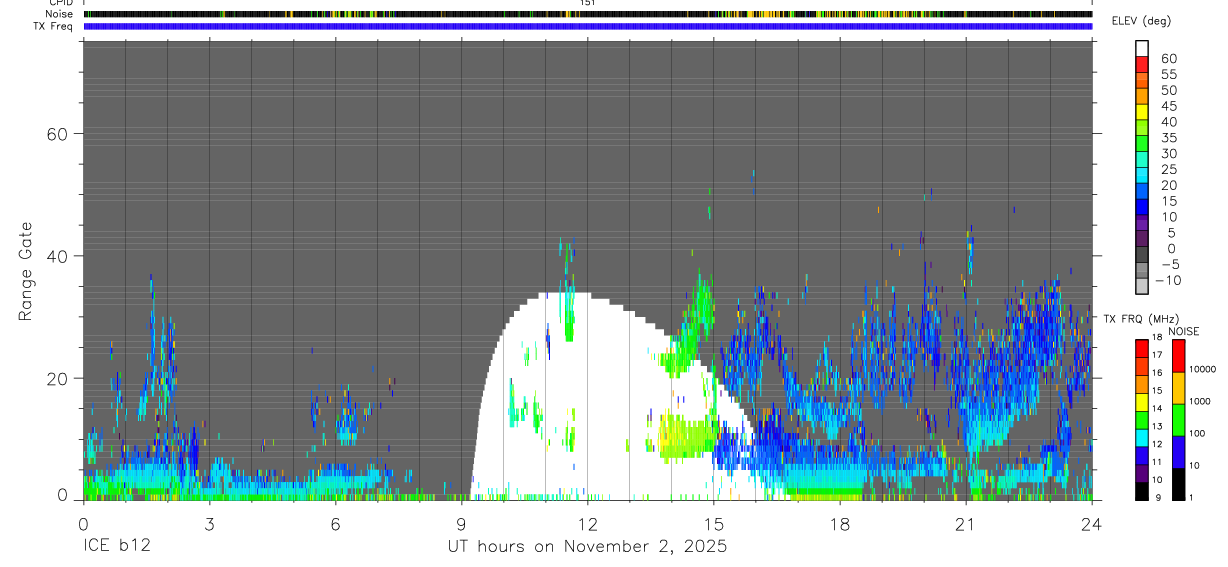The height and width of the screenshot is (567, 1228).
Task: Click the TX FRQ scale value '9'
Action: point(1159,497)
